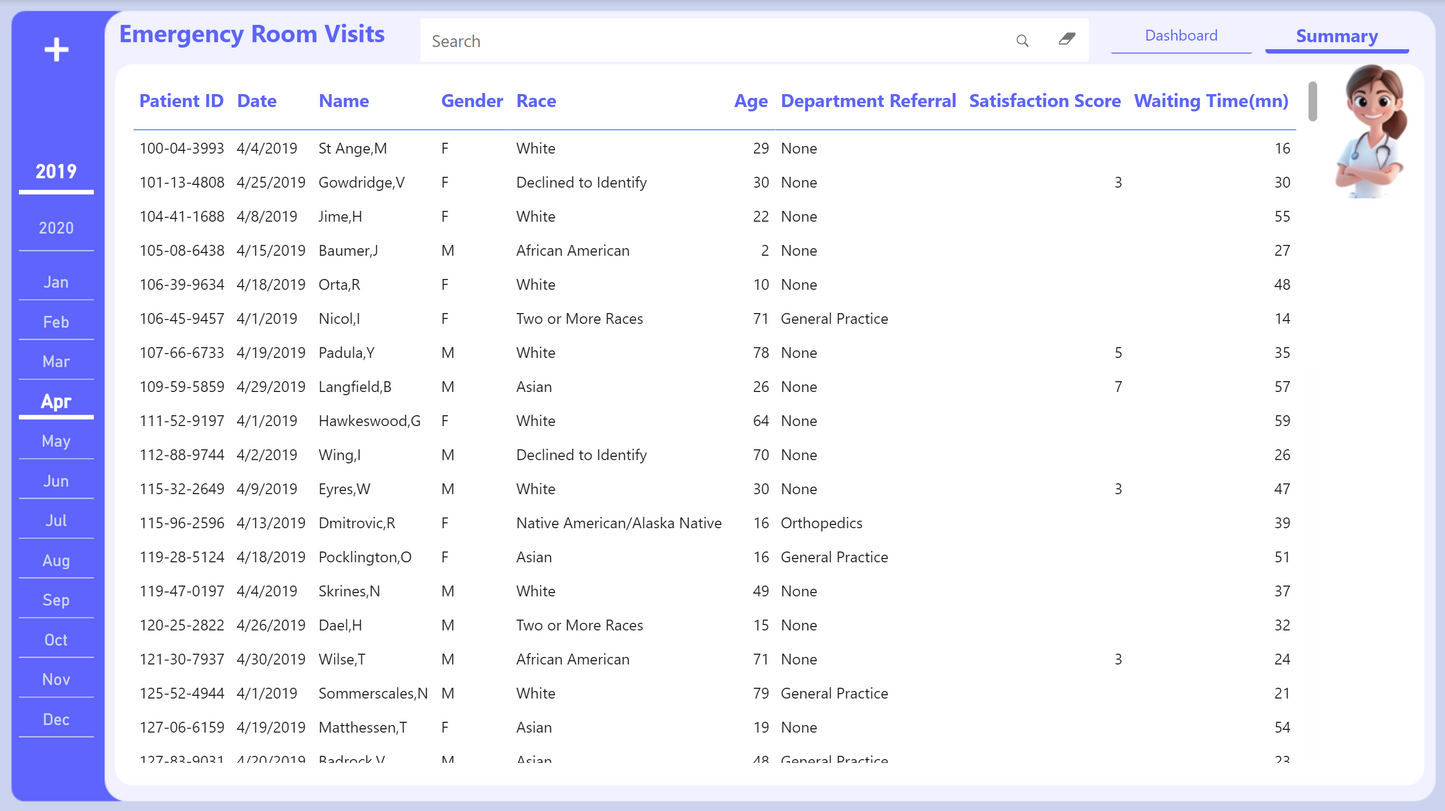Click Declined to Identify in Wing,I row
This screenshot has width=1445, height=811.
pos(581,455)
